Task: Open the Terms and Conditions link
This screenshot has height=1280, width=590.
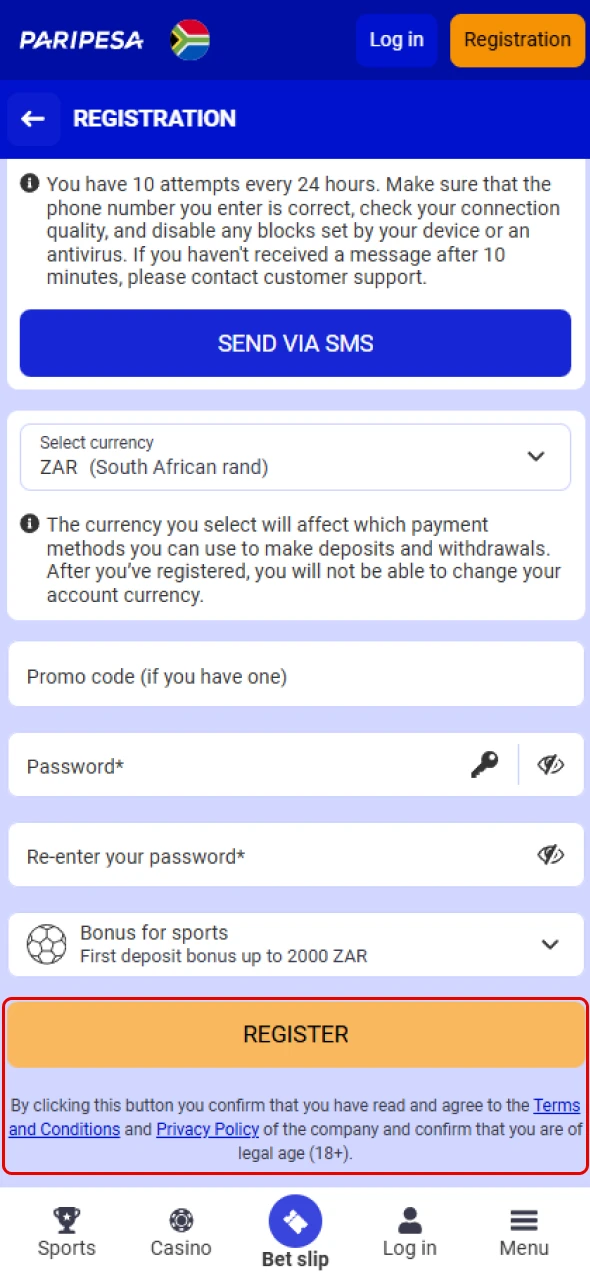Action: 556,1105
